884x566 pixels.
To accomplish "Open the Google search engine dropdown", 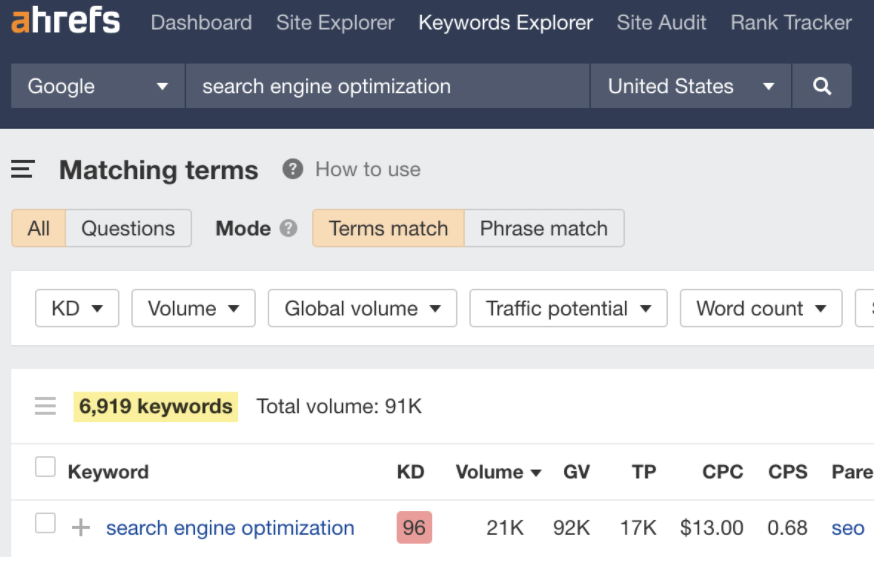I will coord(98,86).
